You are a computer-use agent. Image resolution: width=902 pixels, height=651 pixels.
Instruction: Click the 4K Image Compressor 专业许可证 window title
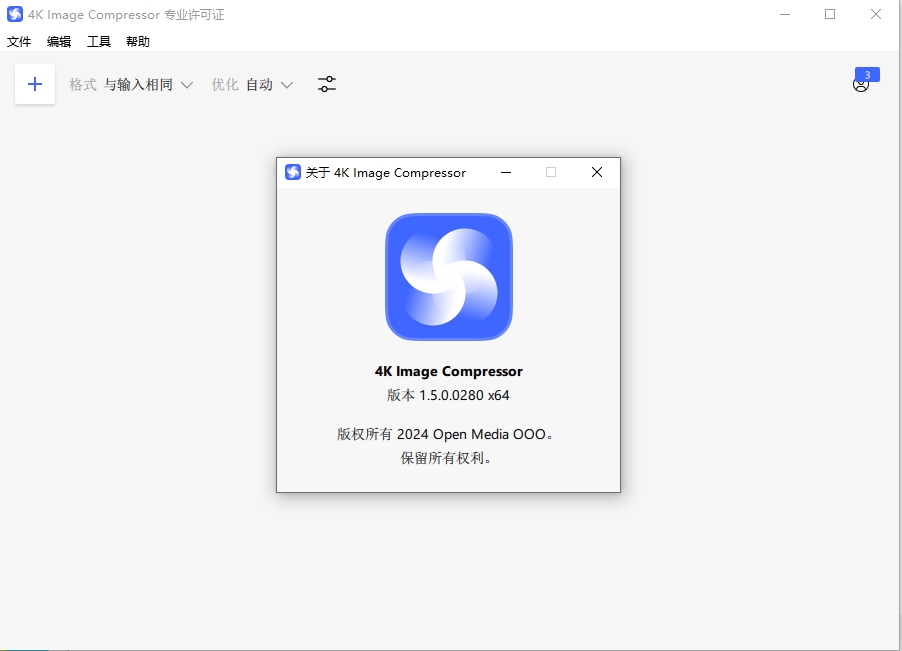(x=126, y=15)
